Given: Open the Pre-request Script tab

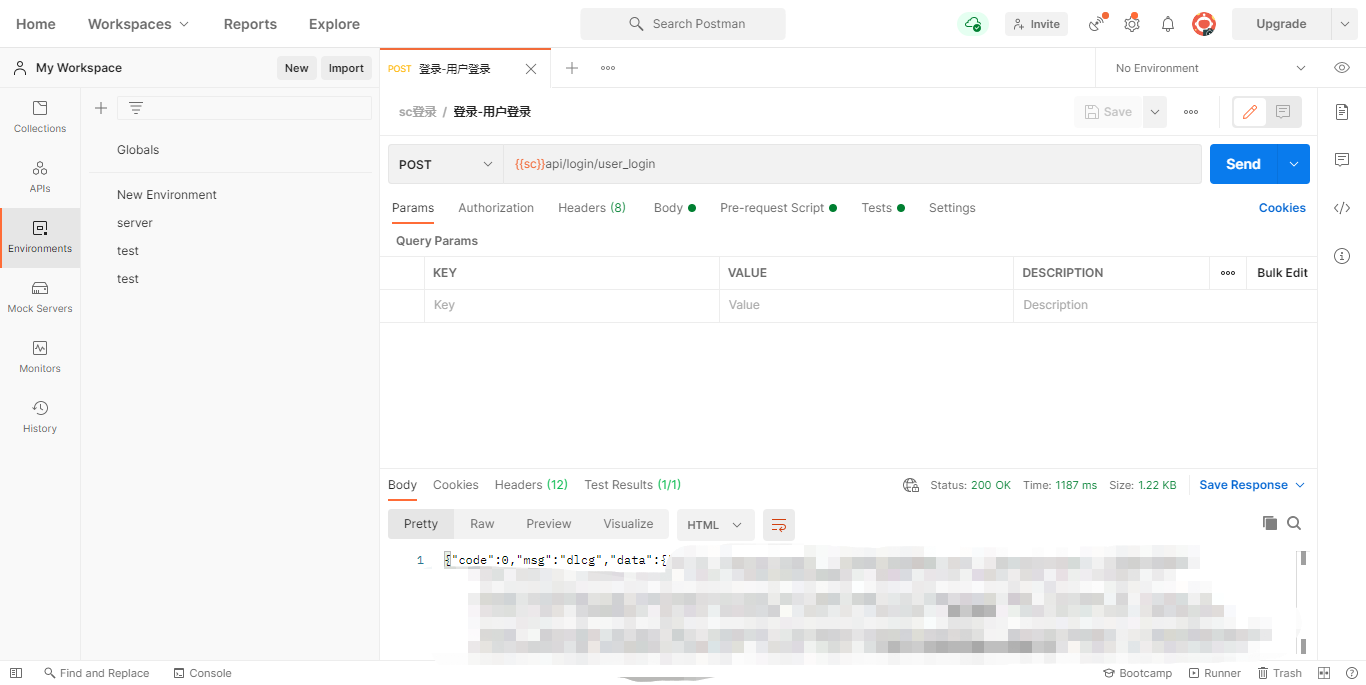Looking at the screenshot, I should (x=779, y=208).
